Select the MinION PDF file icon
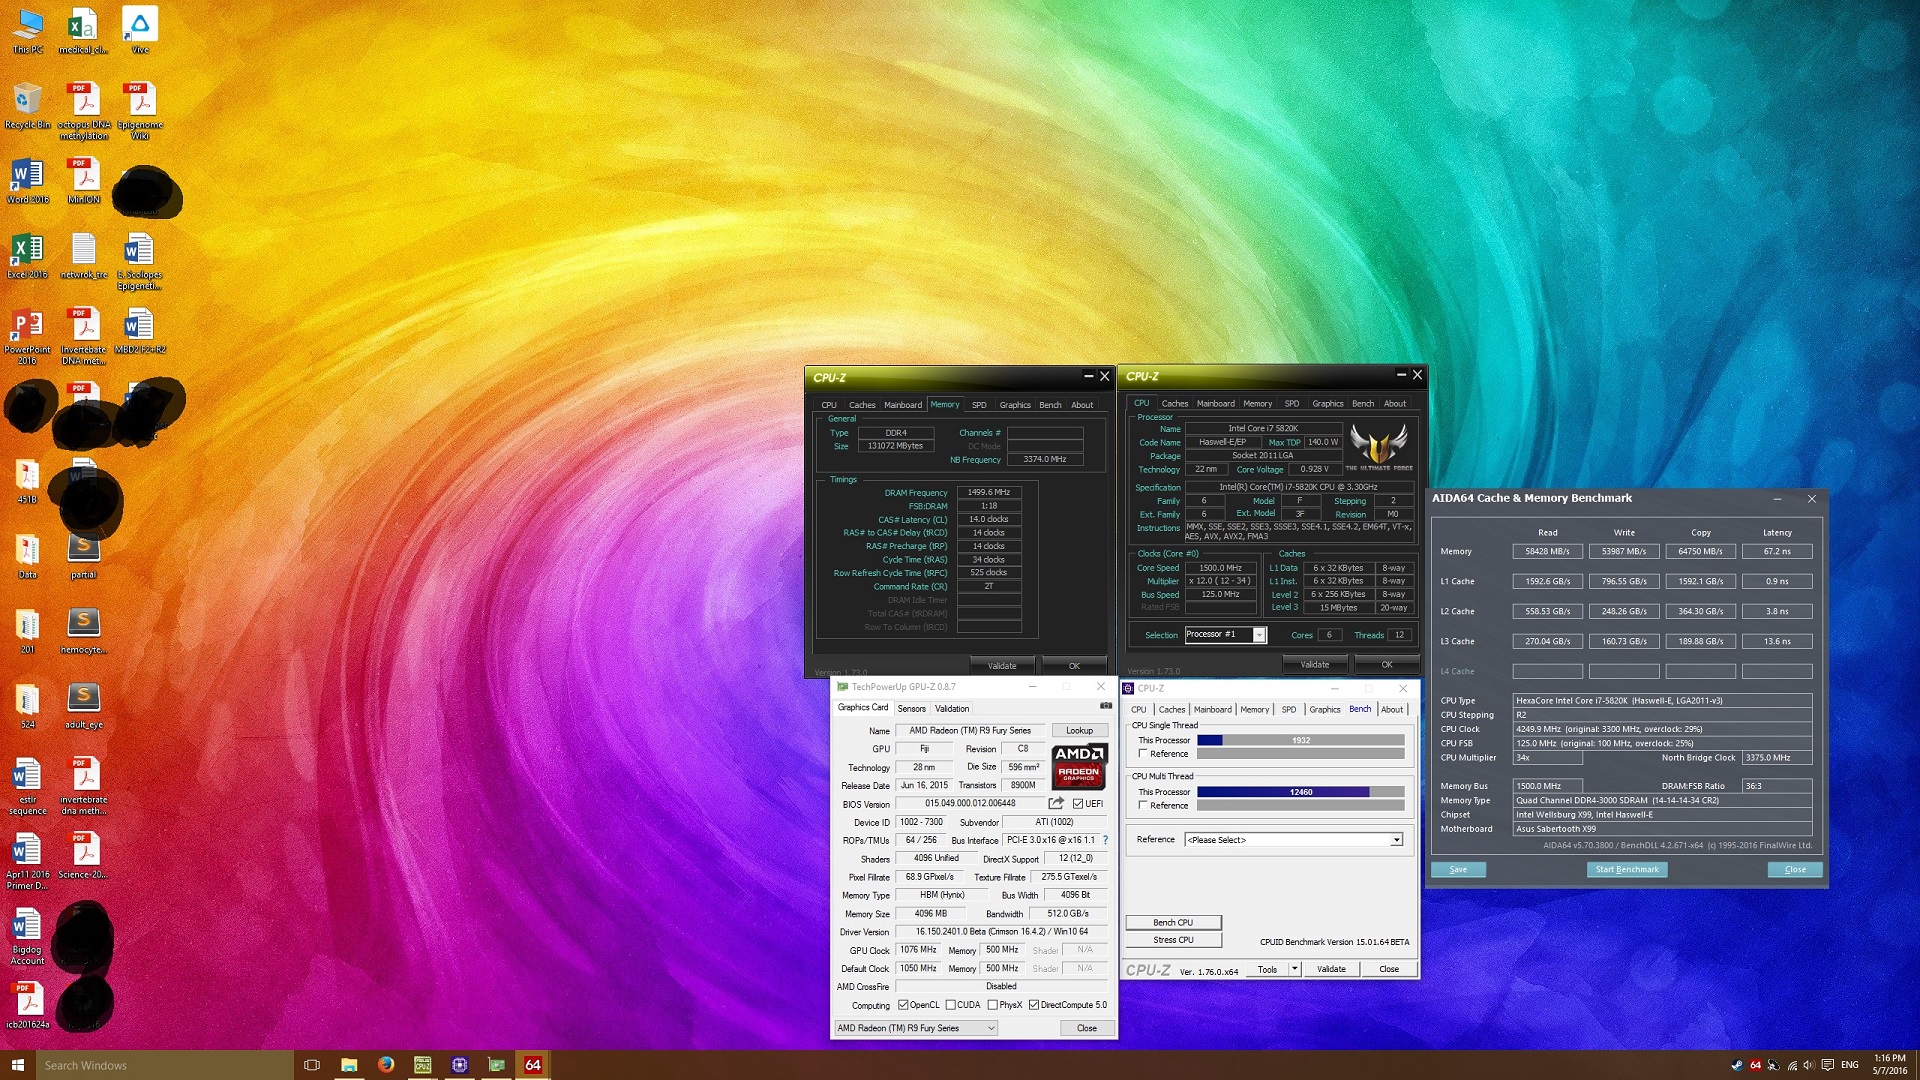 [x=84, y=181]
